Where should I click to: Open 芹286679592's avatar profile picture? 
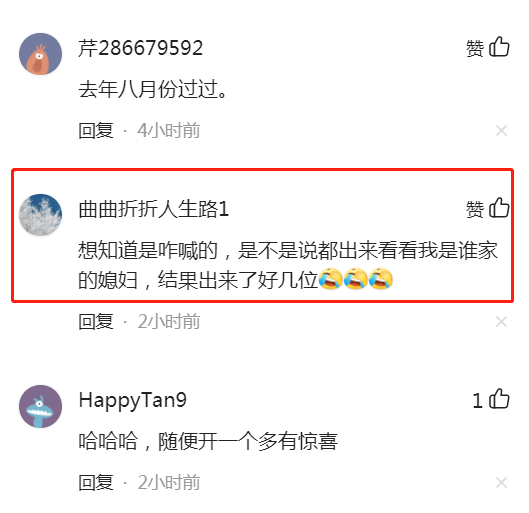coord(40,54)
